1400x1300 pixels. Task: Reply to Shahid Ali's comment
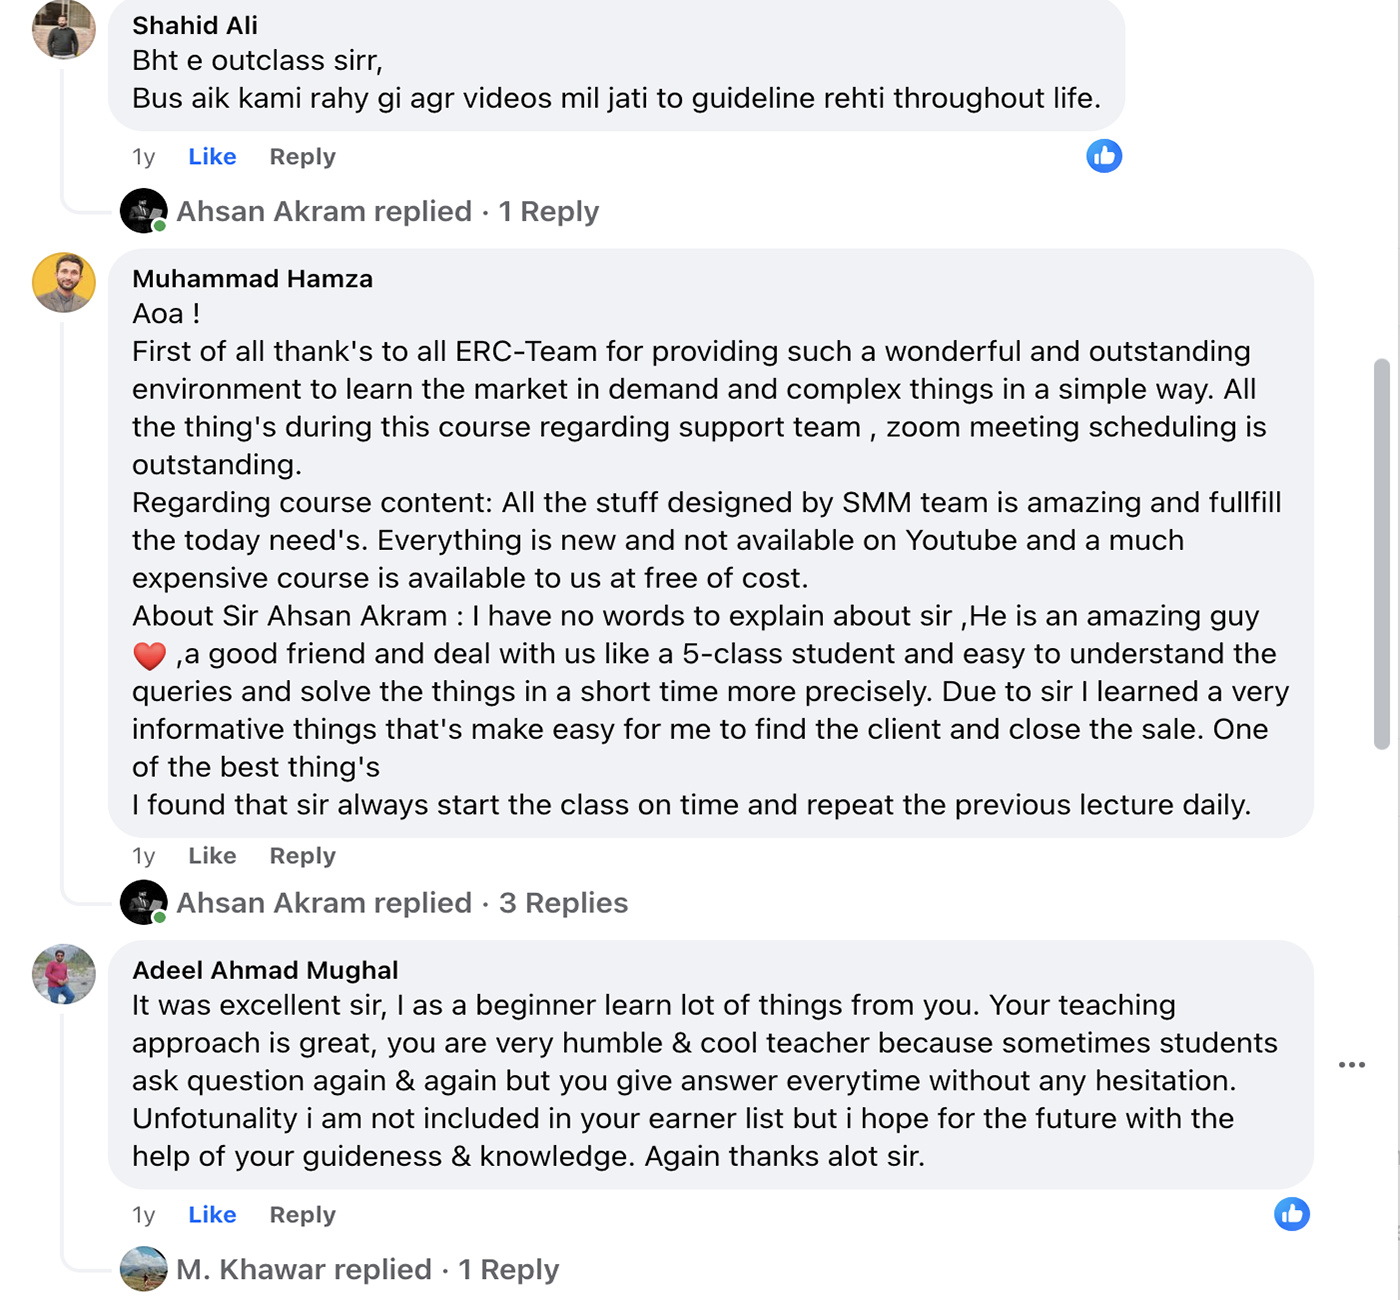pyautogui.click(x=302, y=157)
